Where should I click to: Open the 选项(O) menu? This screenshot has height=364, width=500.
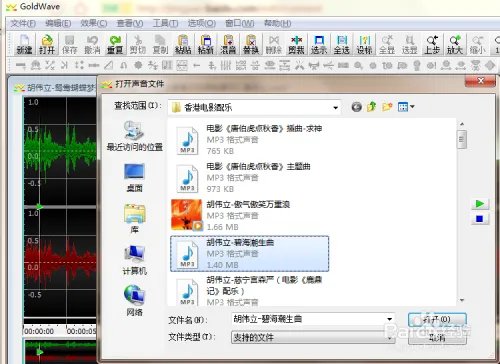click(202, 23)
